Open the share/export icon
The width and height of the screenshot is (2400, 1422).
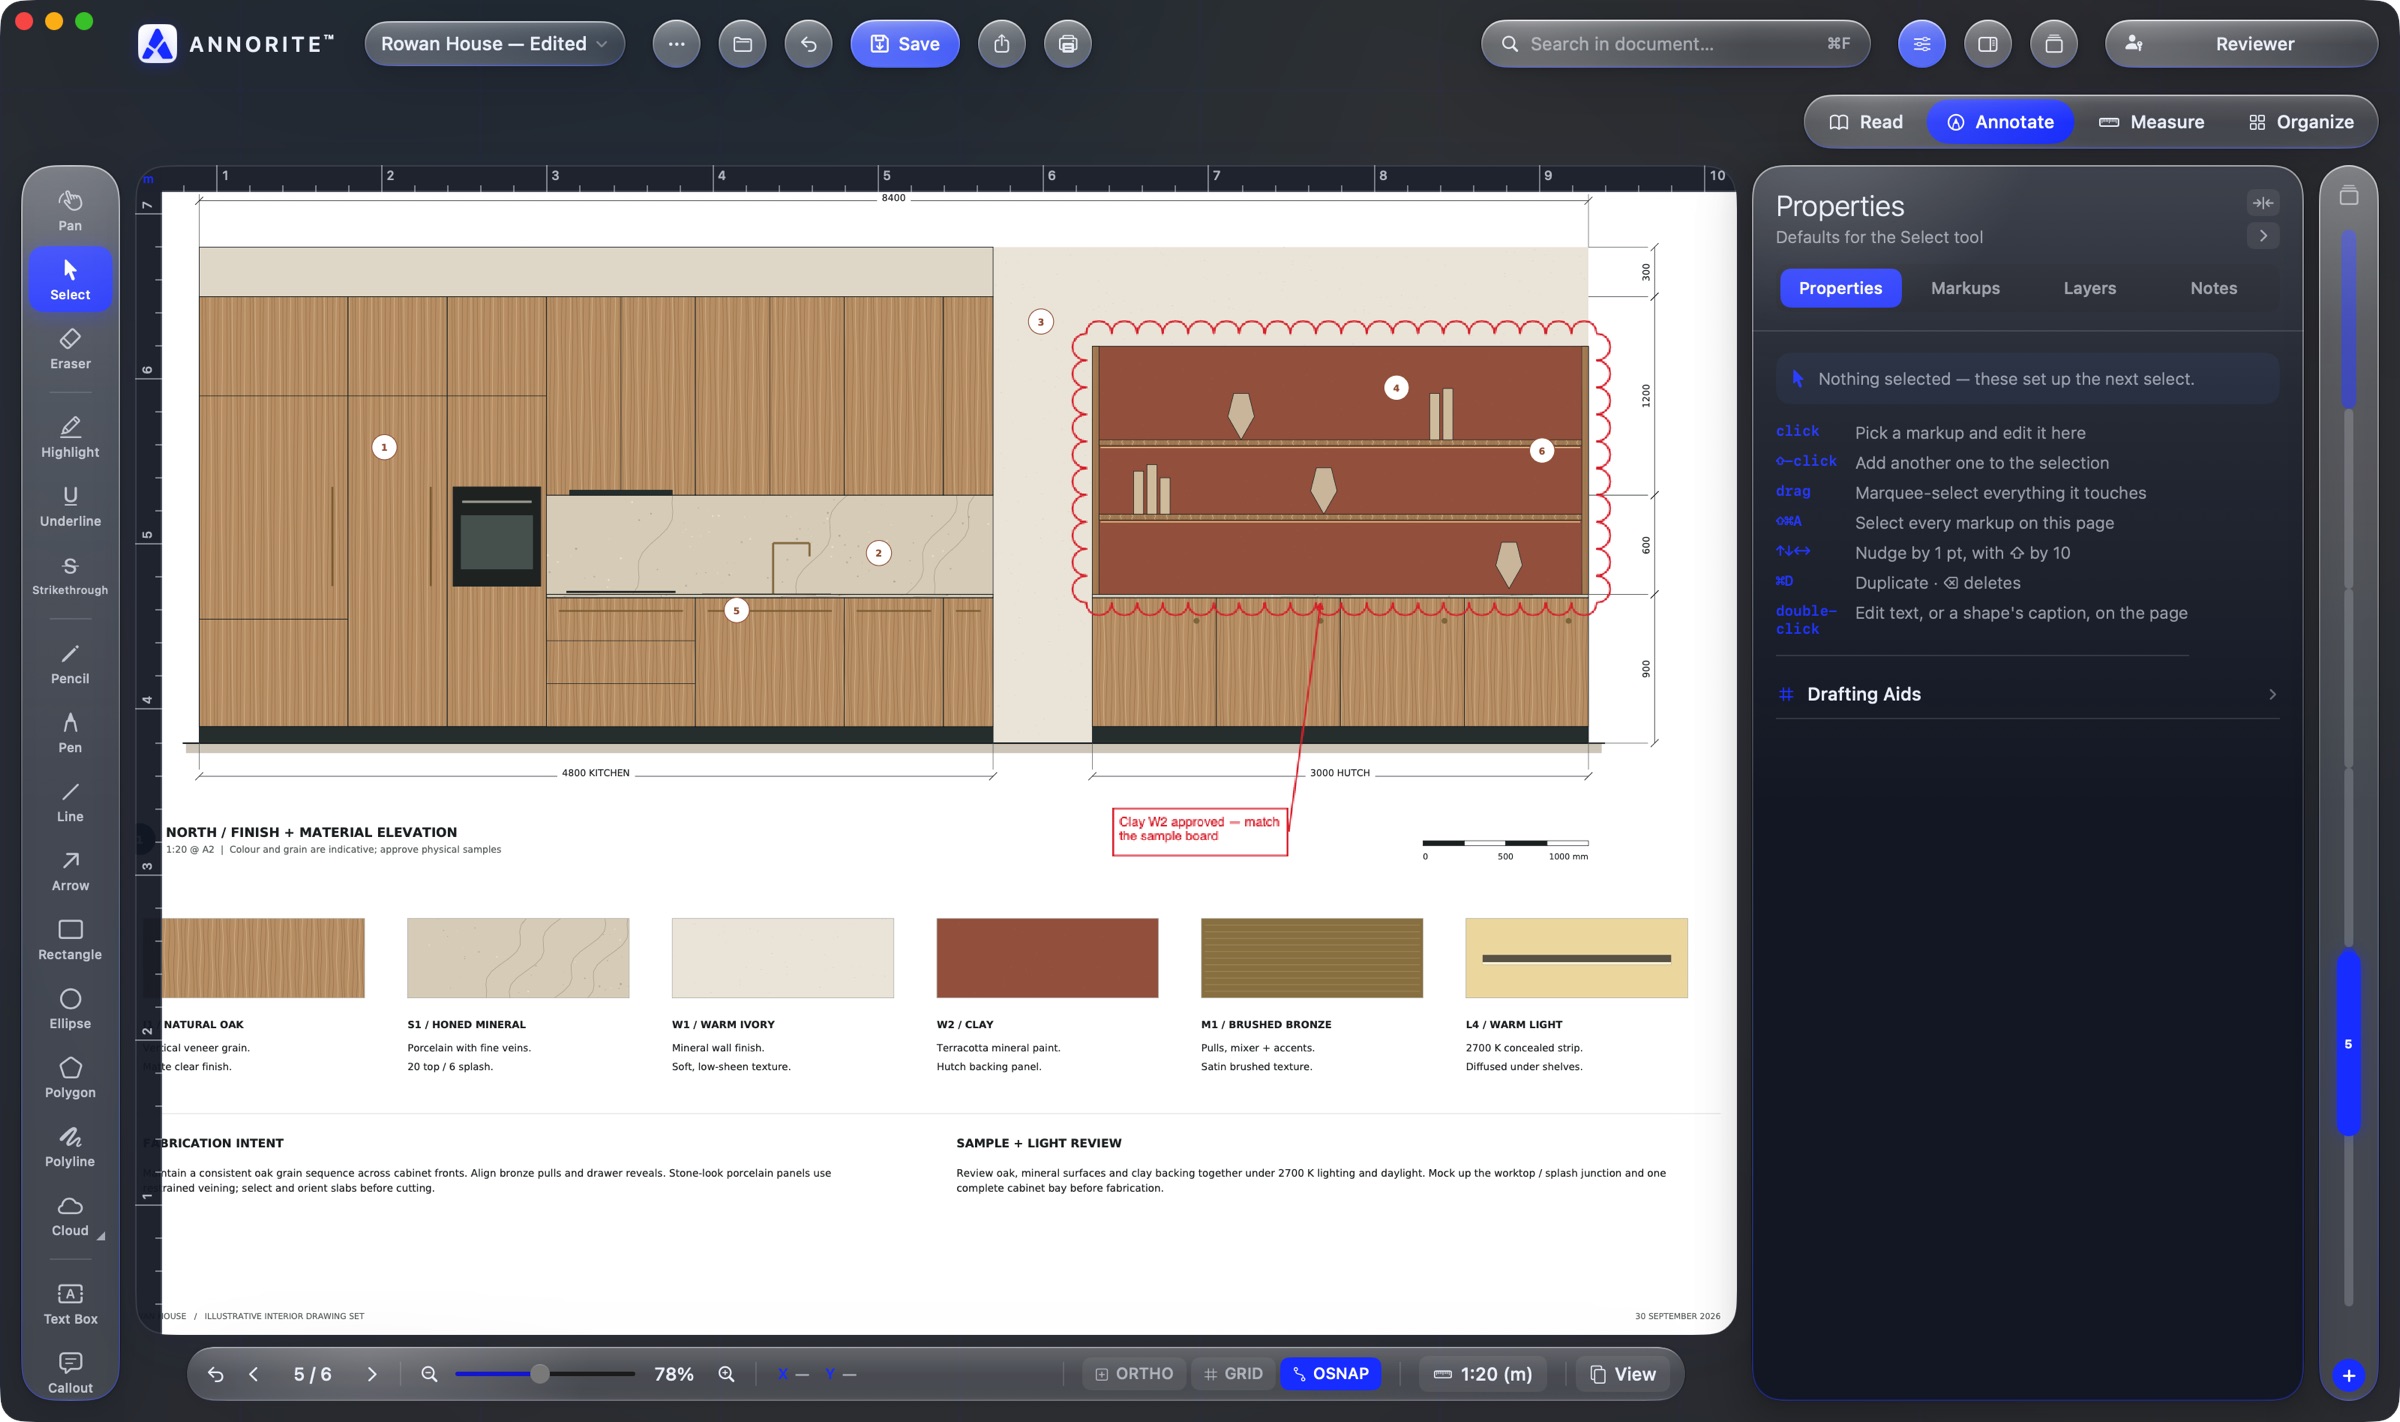click(x=1001, y=44)
